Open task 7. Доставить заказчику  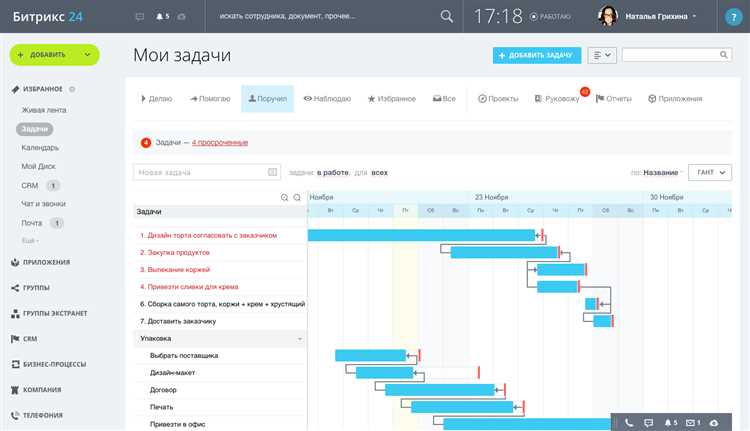[178, 321]
